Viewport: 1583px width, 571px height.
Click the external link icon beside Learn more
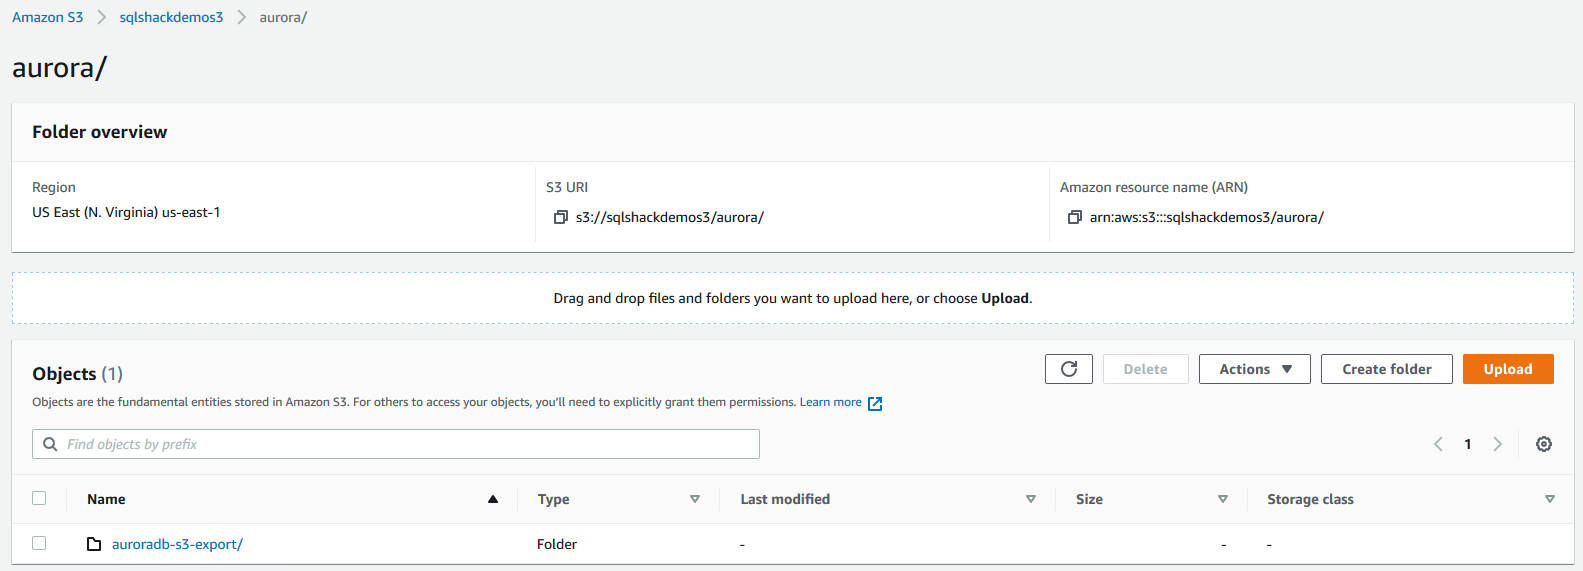click(875, 403)
